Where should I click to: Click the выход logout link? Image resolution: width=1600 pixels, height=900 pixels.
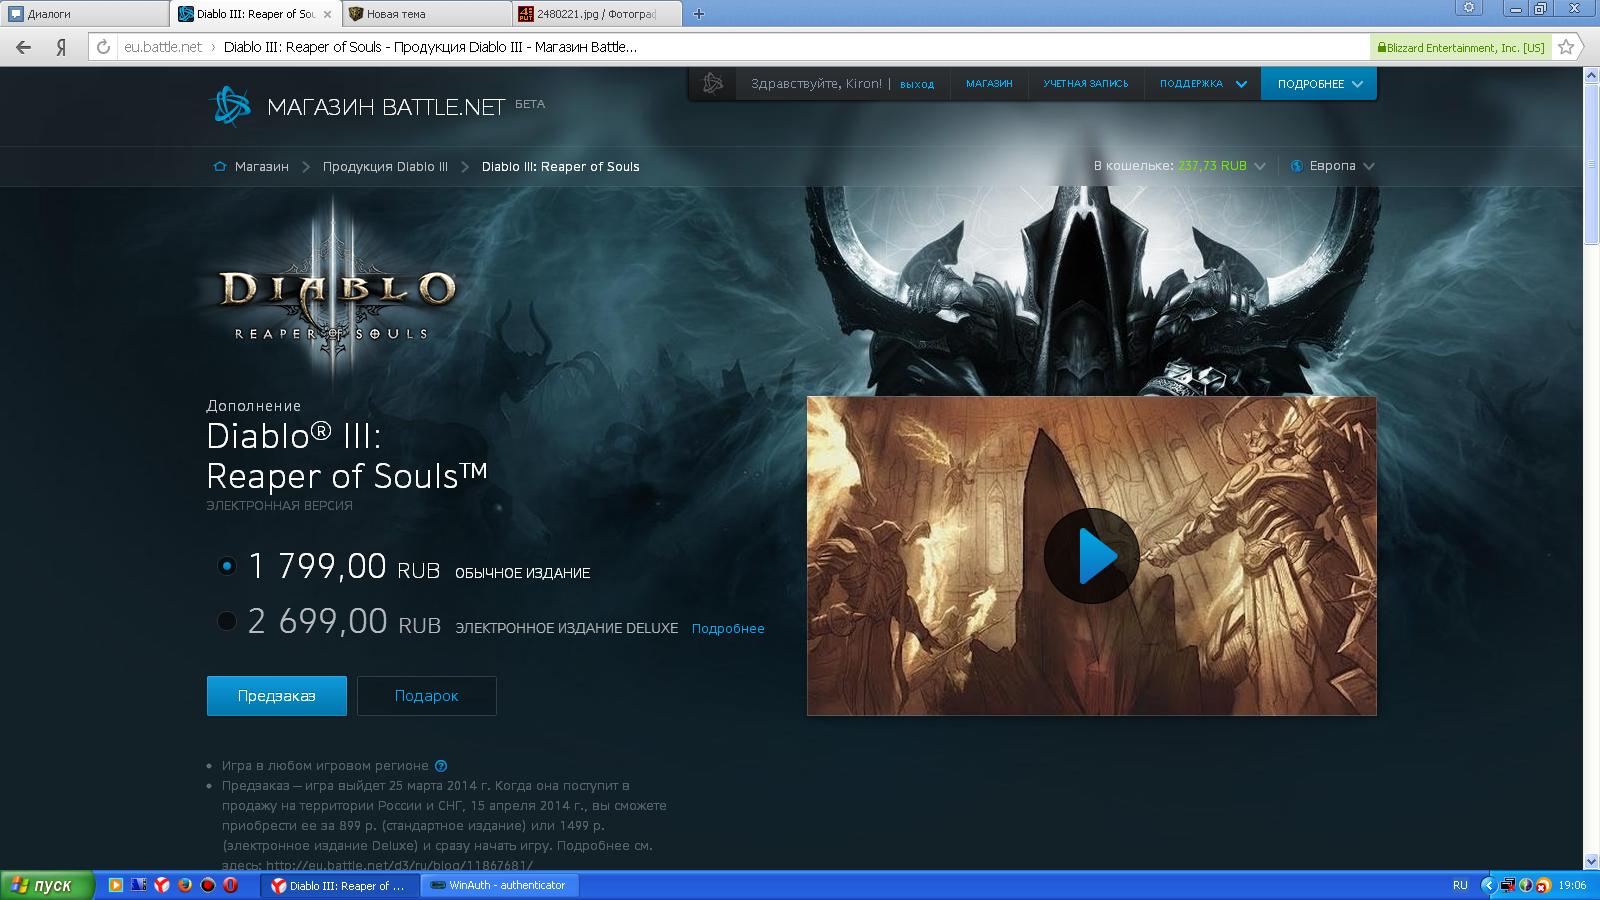[917, 85]
